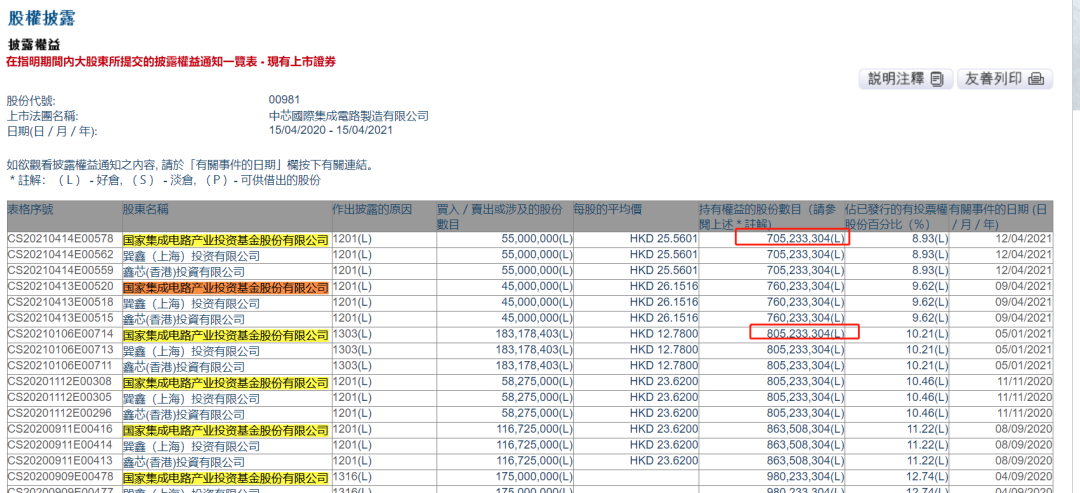Select 国家集成电路产业投资基金股份有限公司 in row CS20210414E00578
Screen dimensions: 1080x493
226,240
